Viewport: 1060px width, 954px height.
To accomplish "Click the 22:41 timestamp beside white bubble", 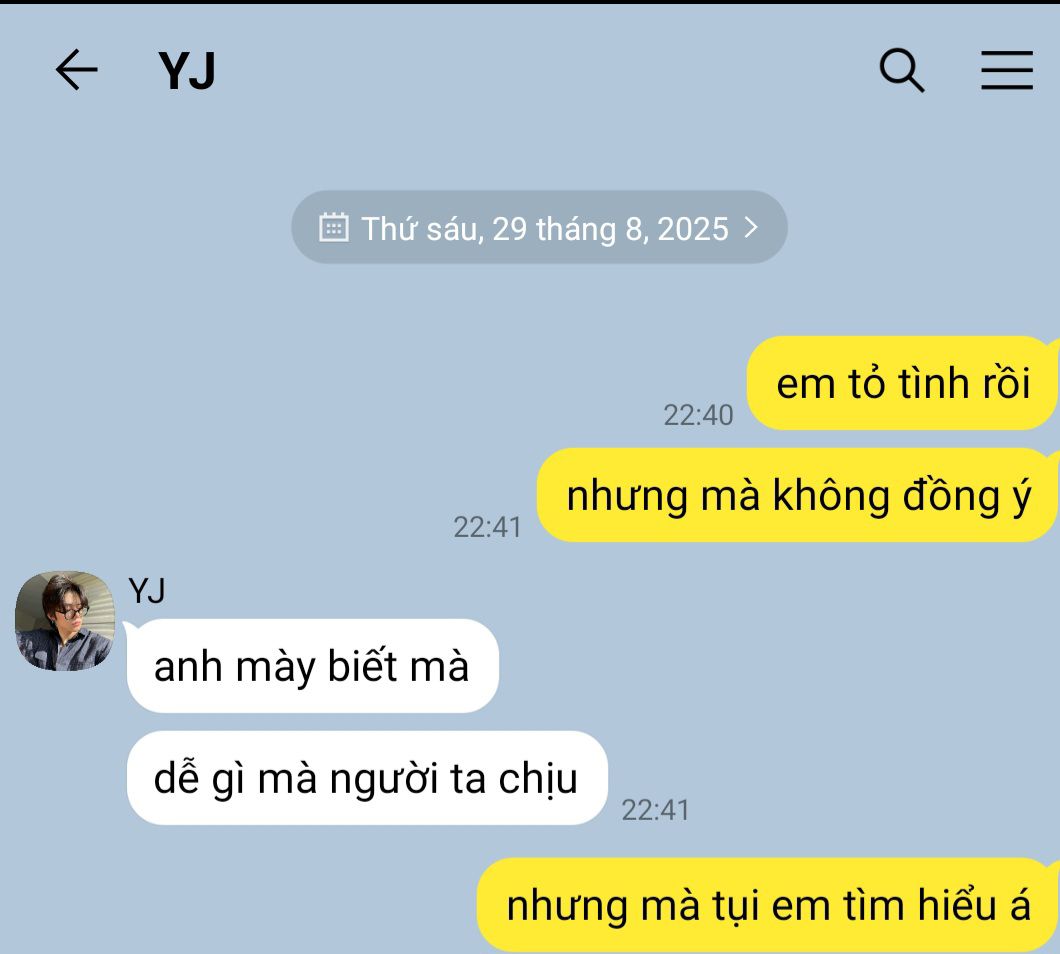I will pyautogui.click(x=655, y=810).
